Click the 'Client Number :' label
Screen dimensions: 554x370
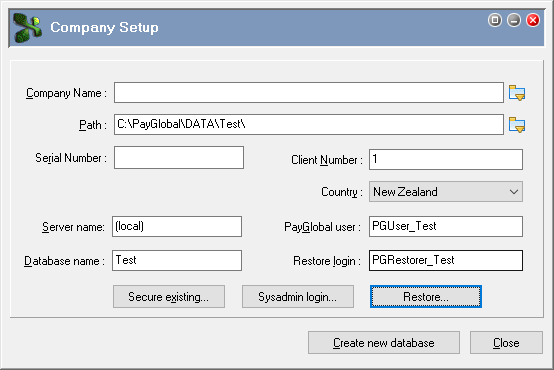[327, 160]
